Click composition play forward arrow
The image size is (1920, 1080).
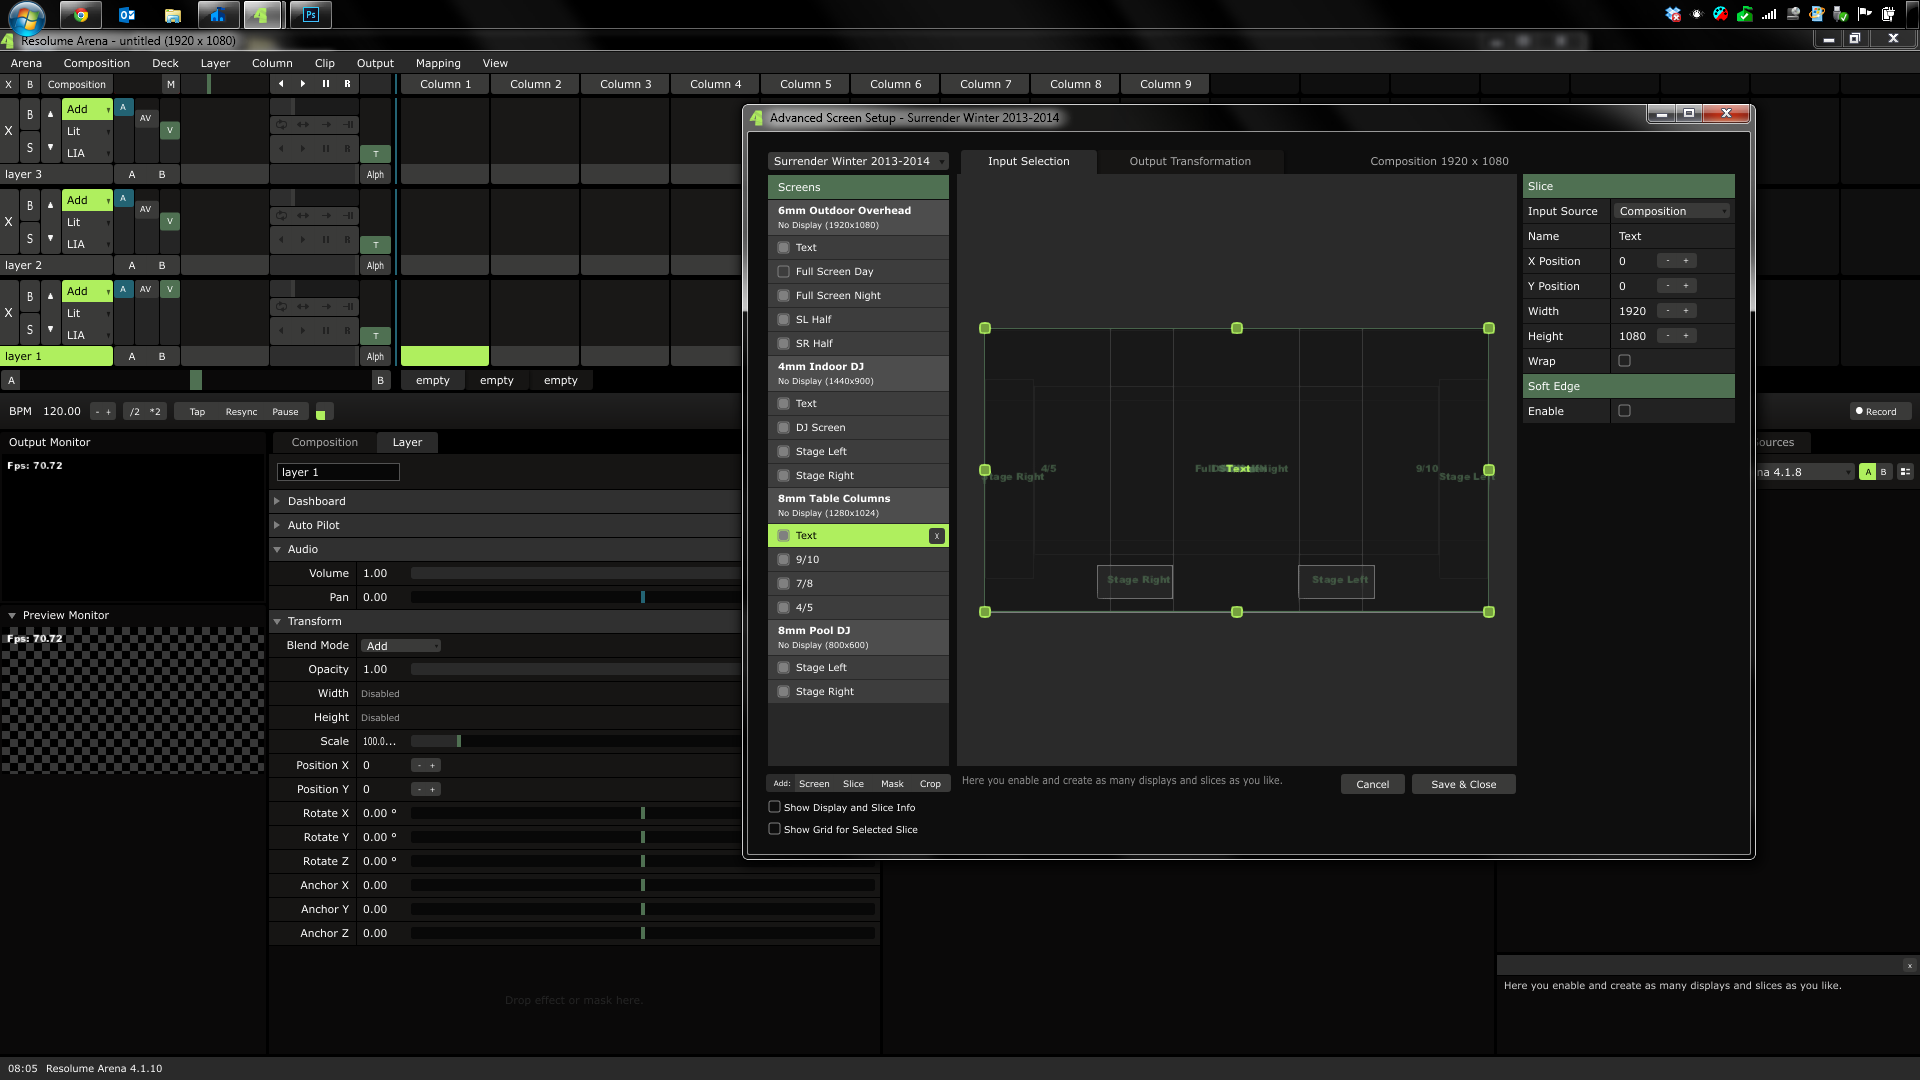303,84
